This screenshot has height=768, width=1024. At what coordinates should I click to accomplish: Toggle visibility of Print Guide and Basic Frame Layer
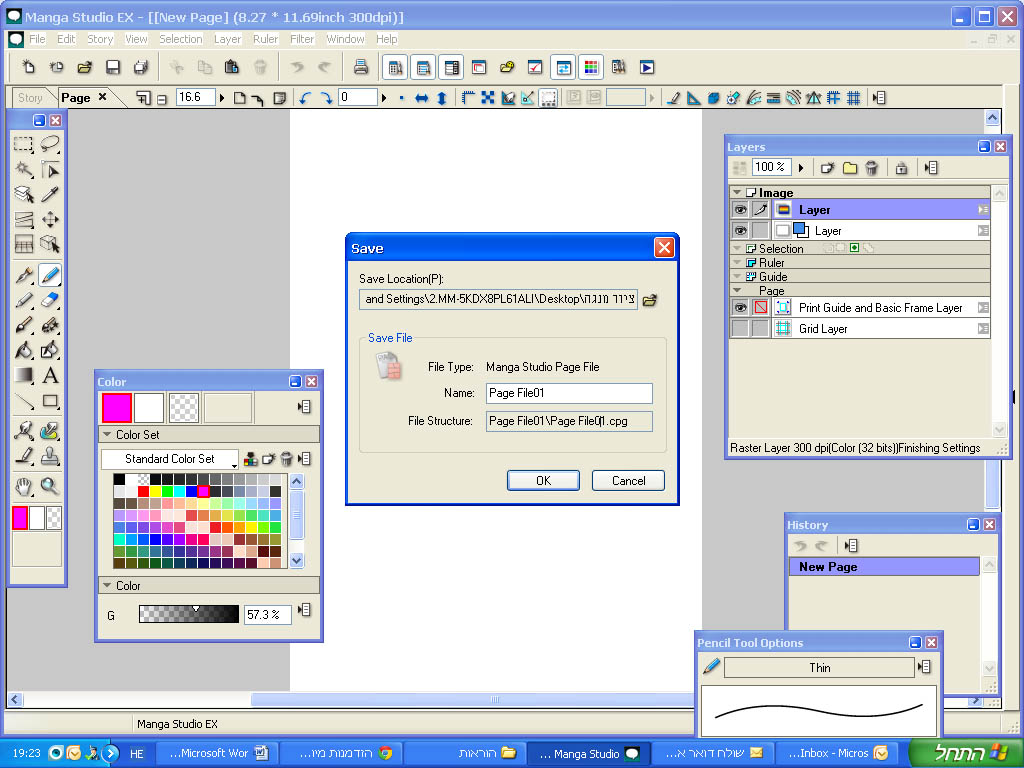click(740, 308)
